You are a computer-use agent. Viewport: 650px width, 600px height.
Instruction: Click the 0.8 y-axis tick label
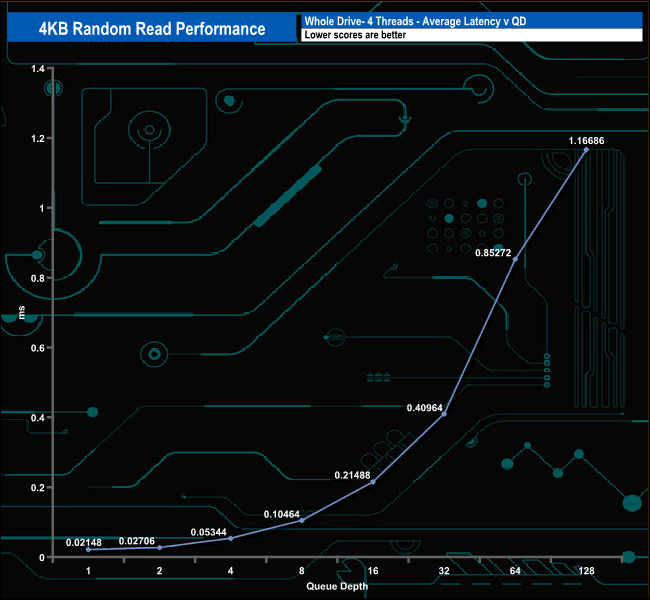click(x=38, y=278)
